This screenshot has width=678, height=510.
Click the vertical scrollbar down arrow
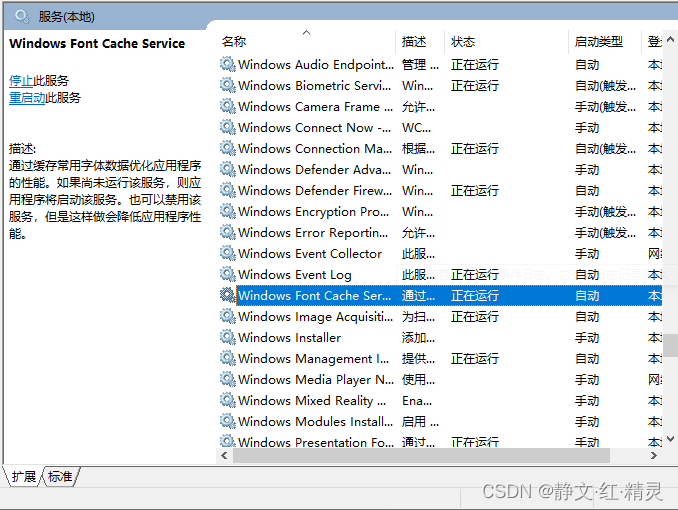point(670,439)
